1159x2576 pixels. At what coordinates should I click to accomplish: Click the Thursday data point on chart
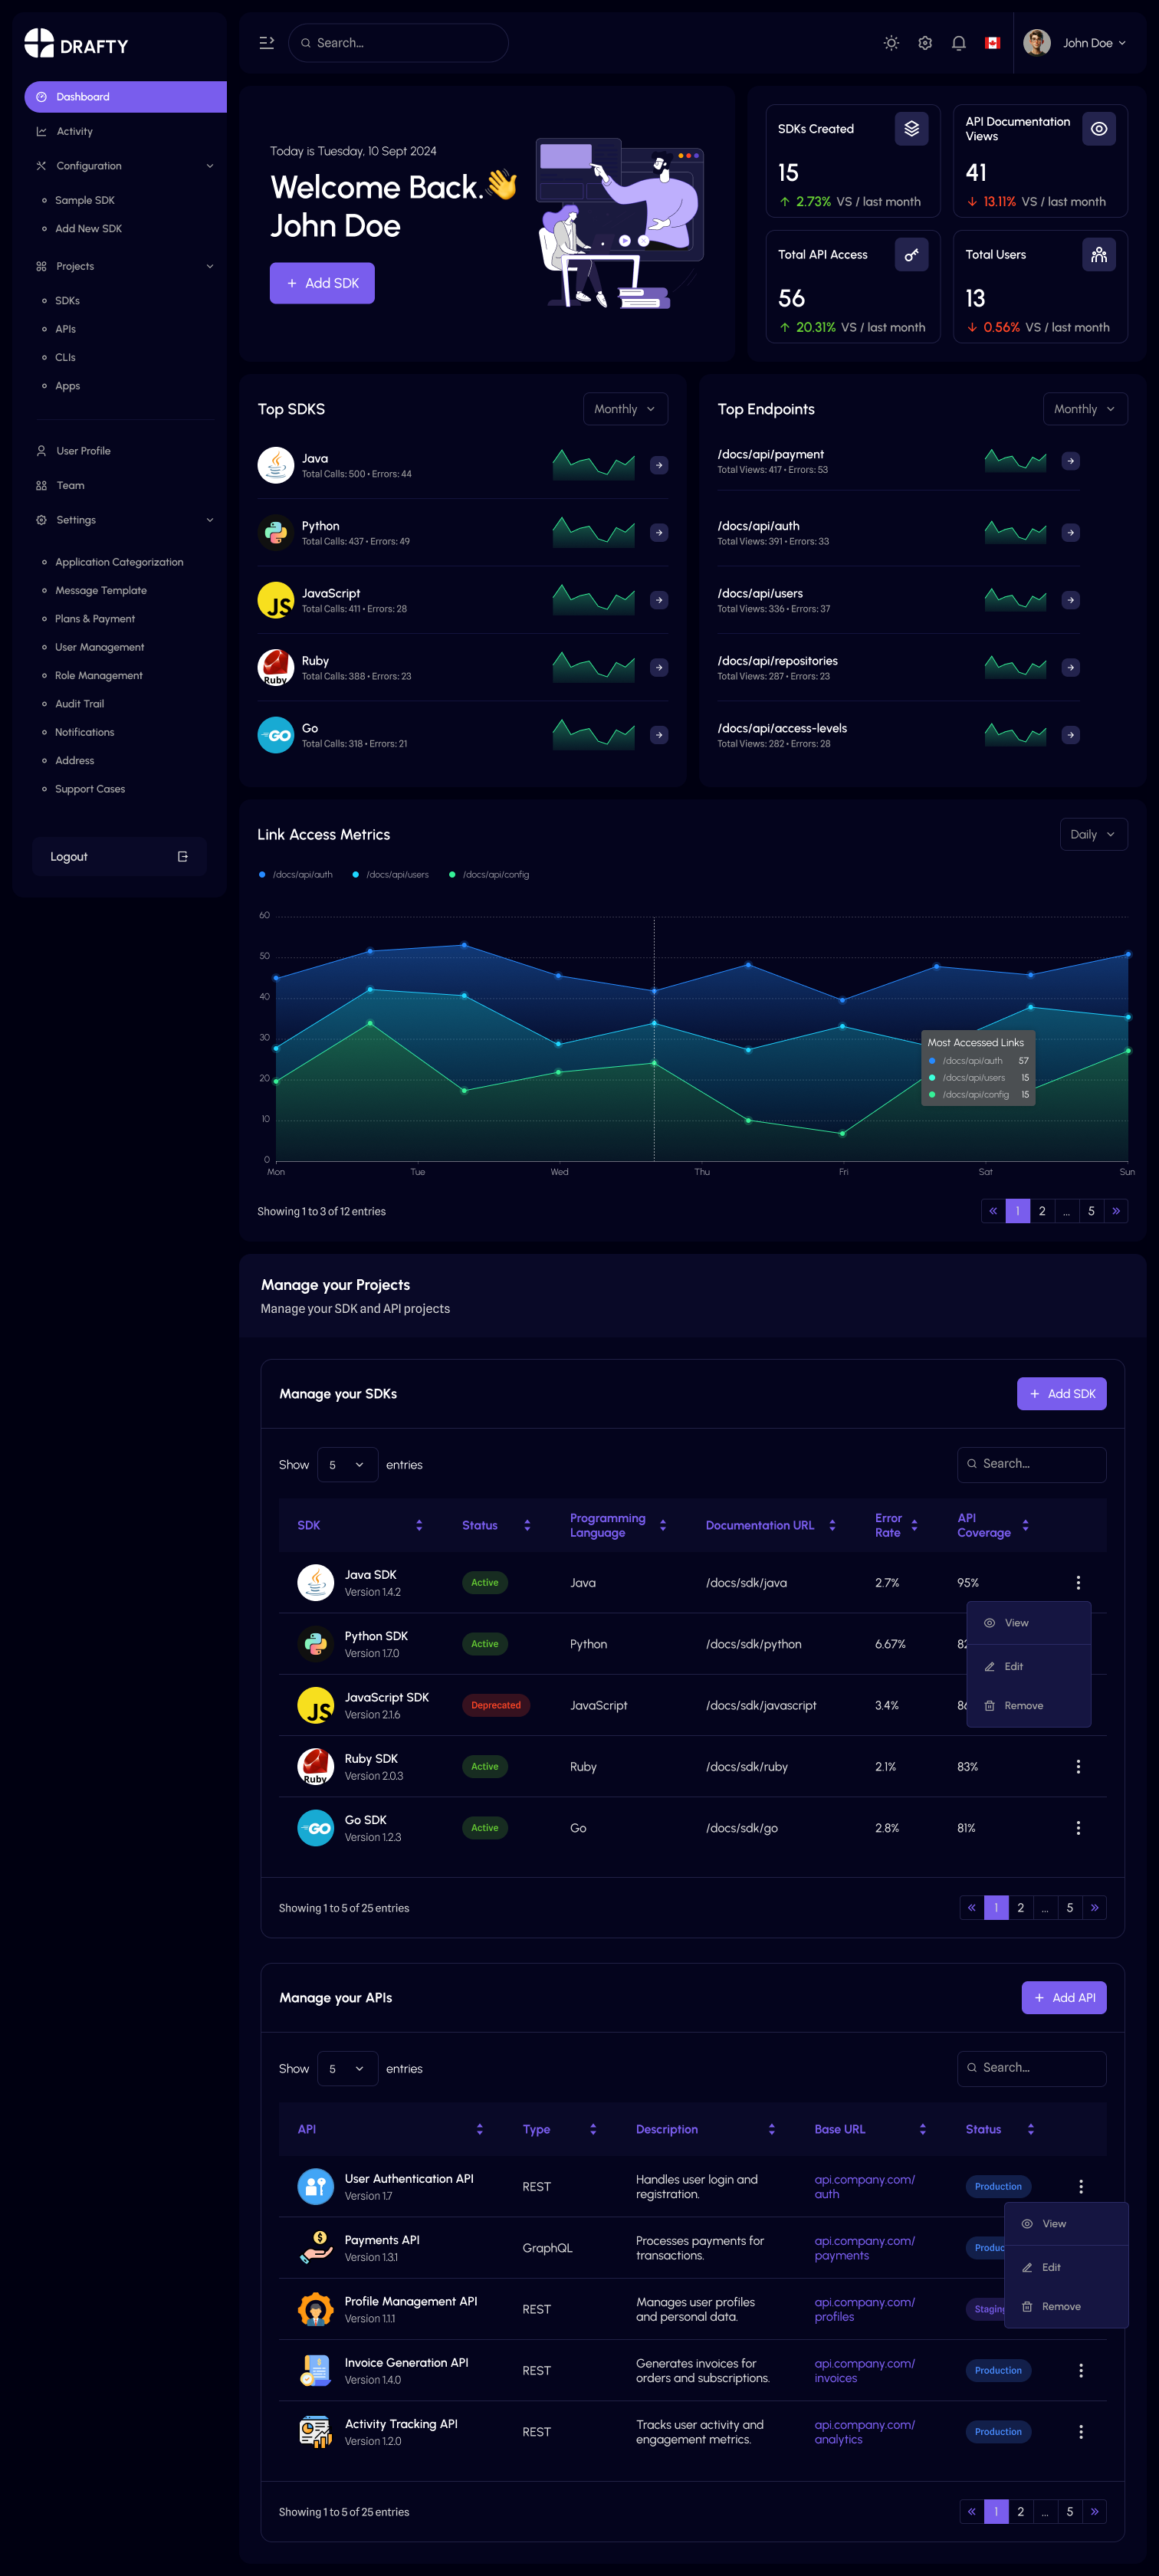click(748, 965)
